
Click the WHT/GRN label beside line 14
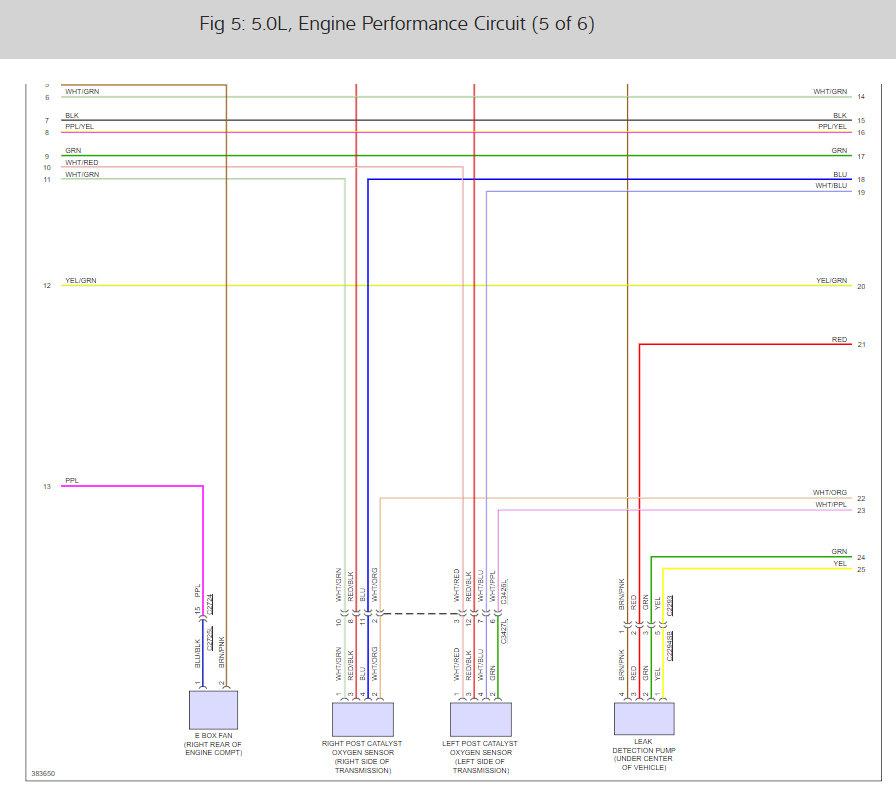click(830, 91)
